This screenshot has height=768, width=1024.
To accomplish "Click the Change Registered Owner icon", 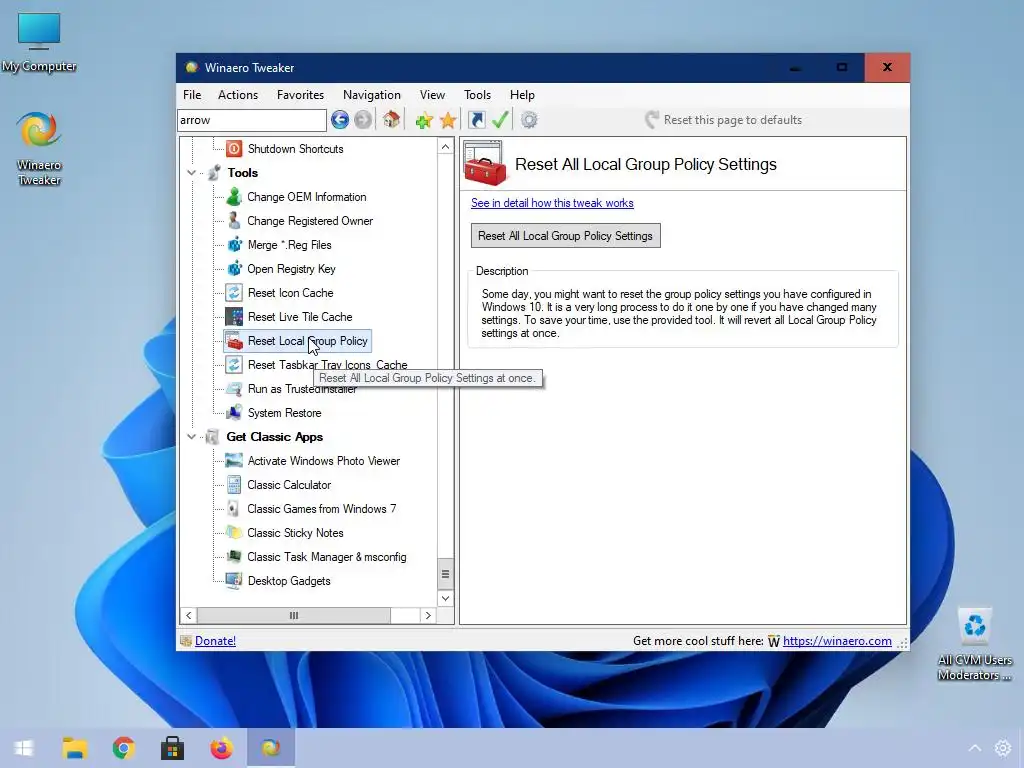I will [234, 221].
